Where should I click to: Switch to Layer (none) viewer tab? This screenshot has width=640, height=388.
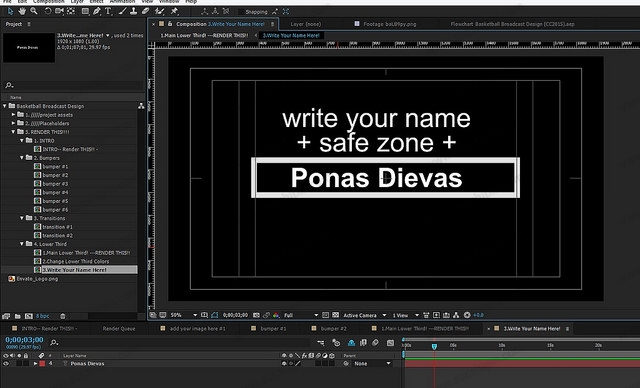[306, 24]
